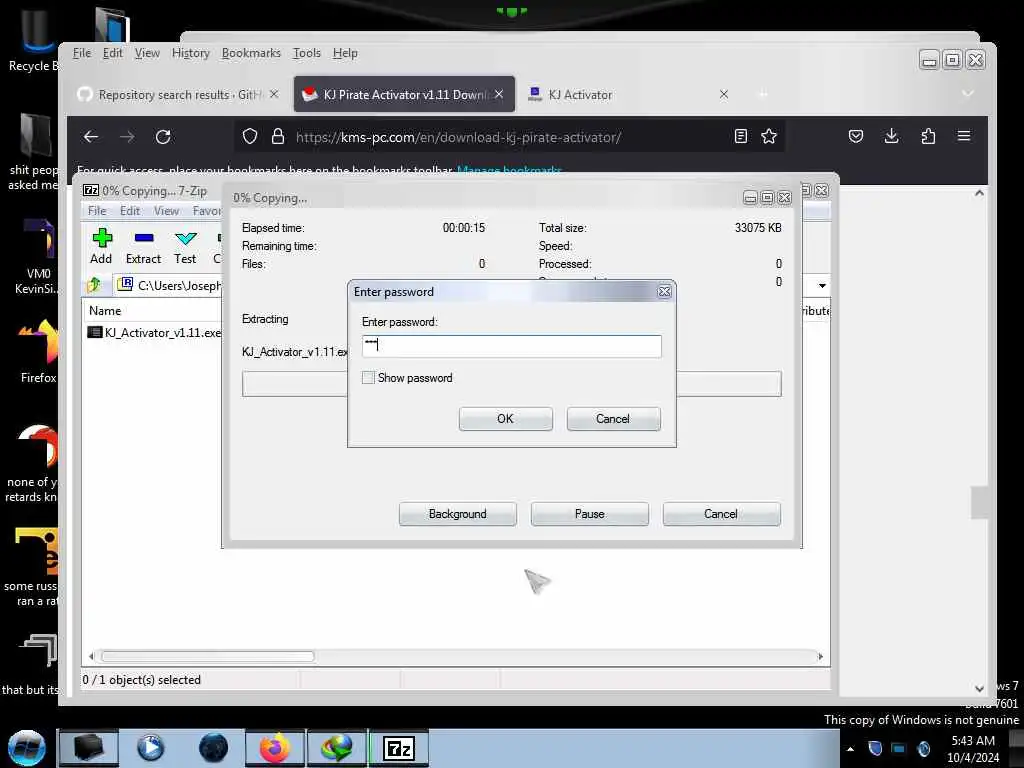1024x768 pixels.
Task: Confirm password with OK button
Action: pyautogui.click(x=505, y=419)
